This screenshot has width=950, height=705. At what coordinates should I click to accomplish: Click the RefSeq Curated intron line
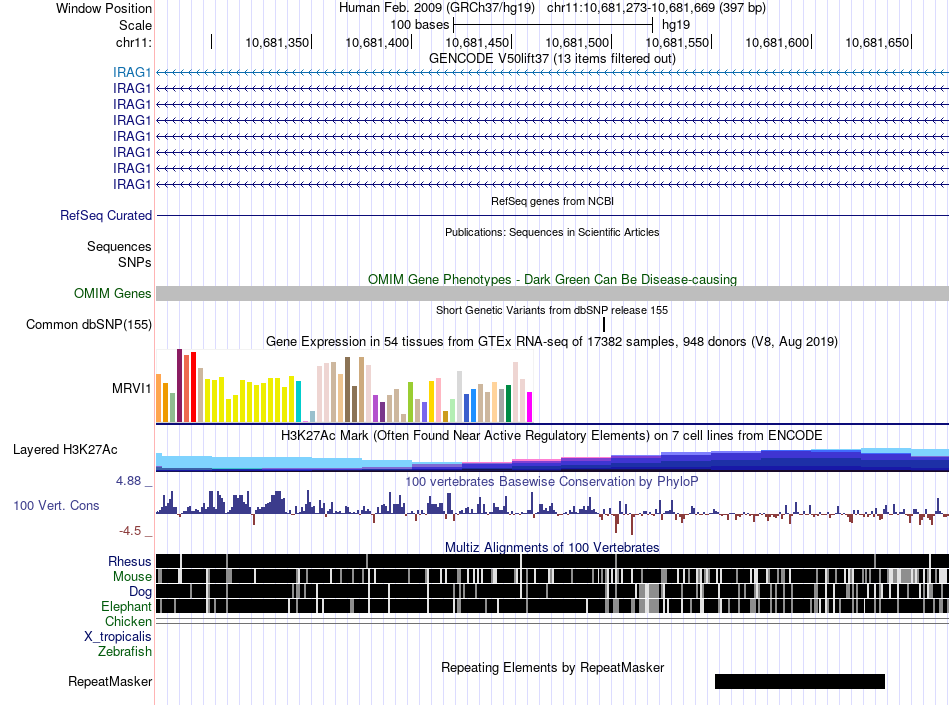click(x=553, y=216)
